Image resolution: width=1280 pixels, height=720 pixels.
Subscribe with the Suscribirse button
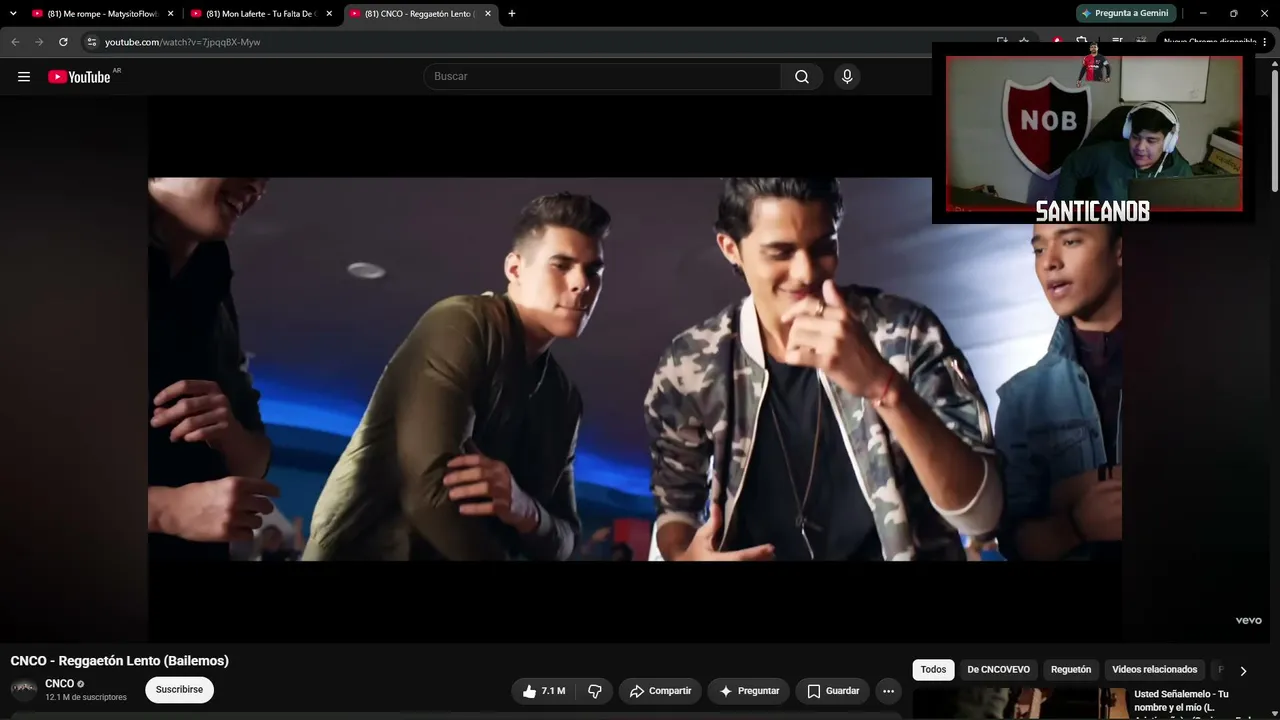tap(179, 690)
